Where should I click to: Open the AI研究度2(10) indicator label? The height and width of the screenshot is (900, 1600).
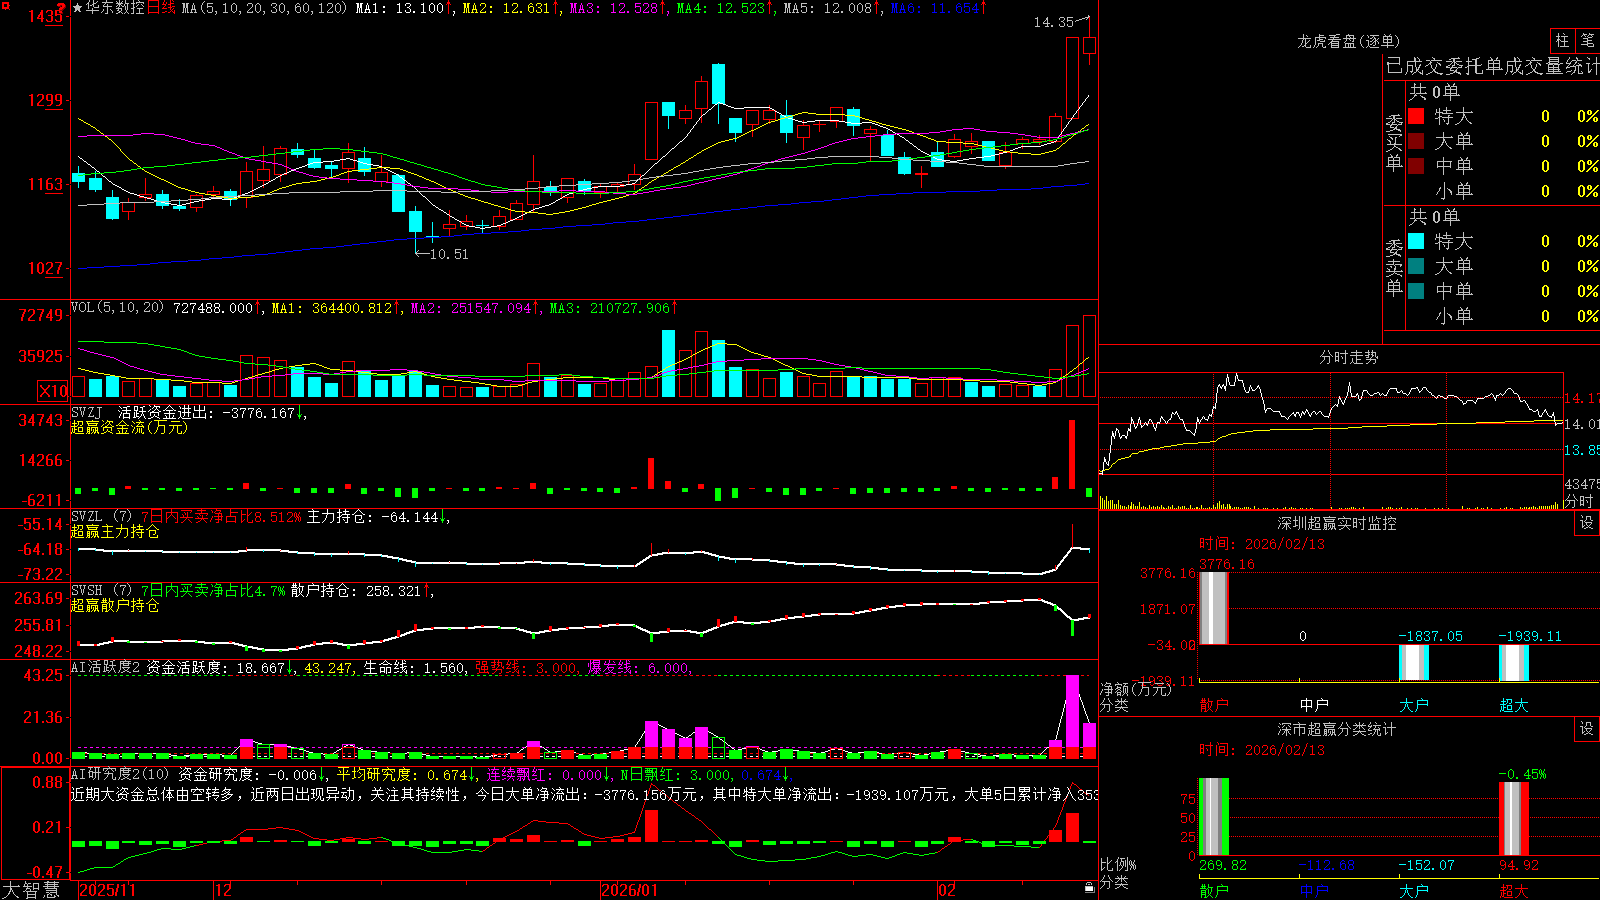click(120, 774)
